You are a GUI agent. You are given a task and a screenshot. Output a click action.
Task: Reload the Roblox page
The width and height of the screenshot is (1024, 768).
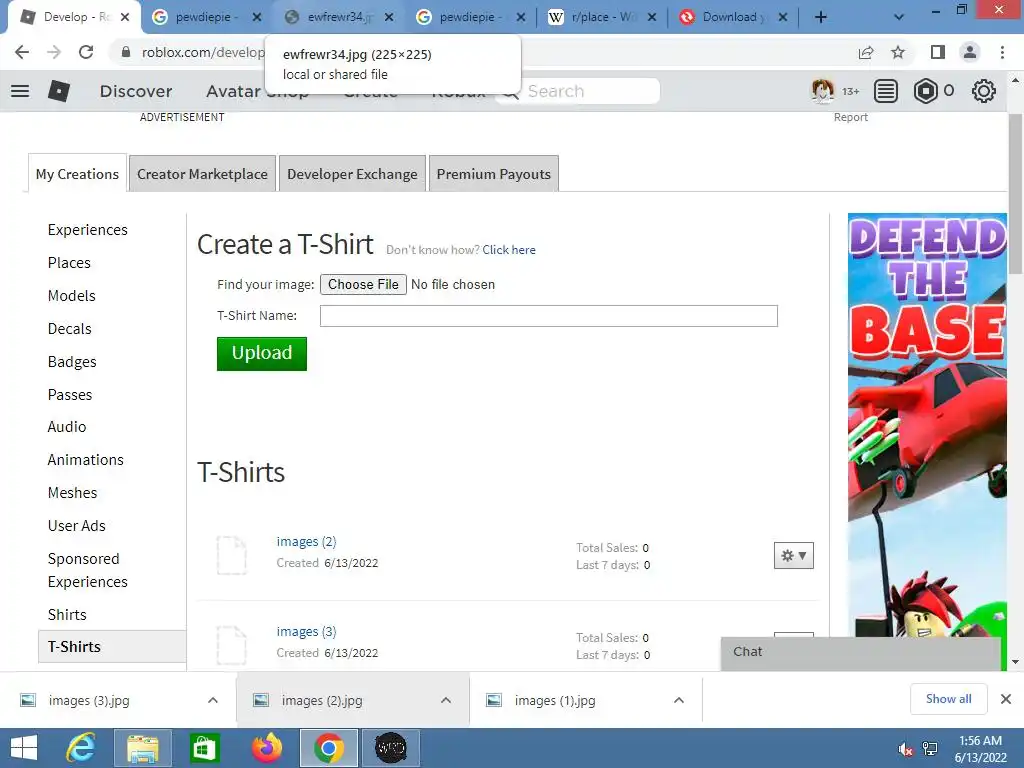click(86, 52)
